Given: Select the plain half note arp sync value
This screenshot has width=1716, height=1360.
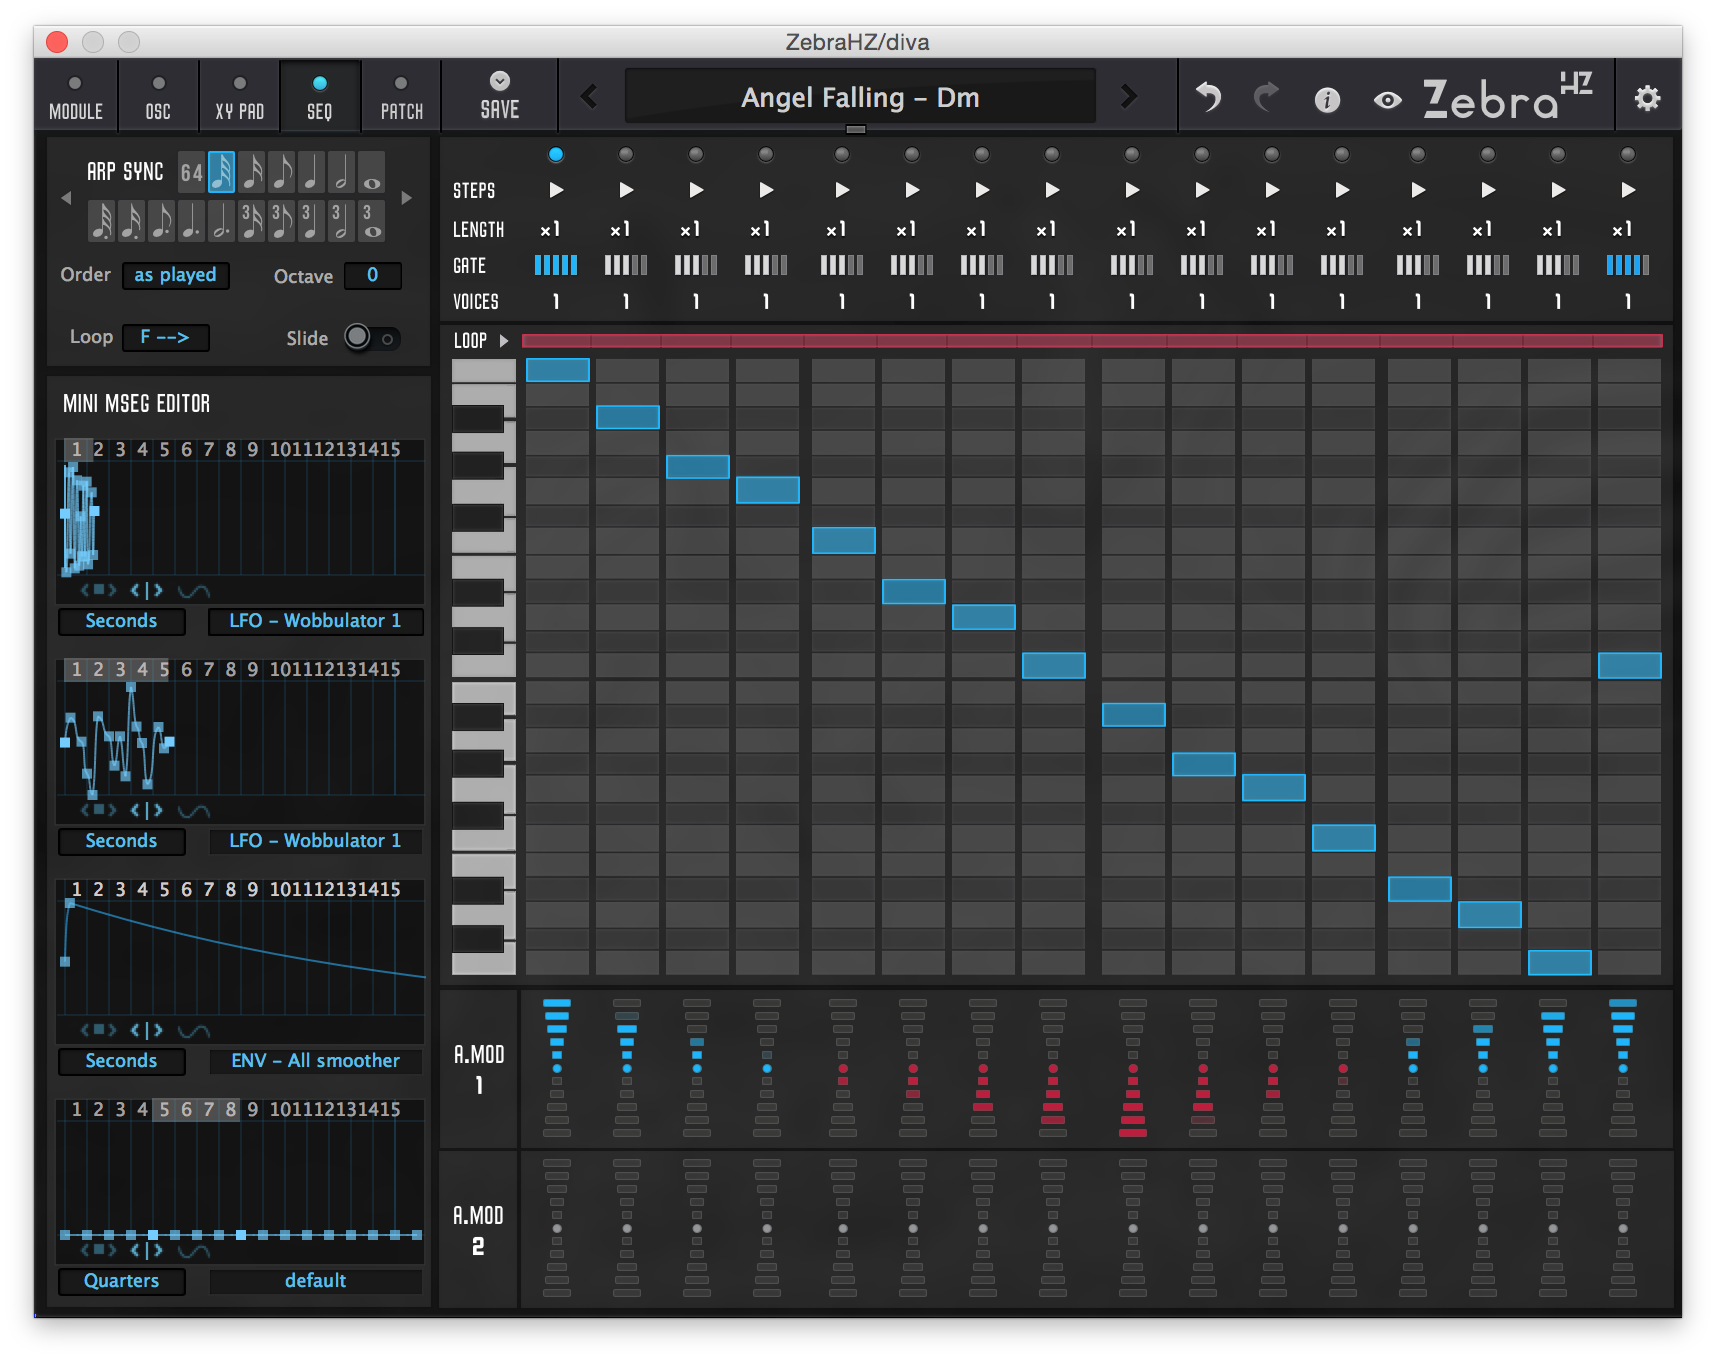Looking at the screenshot, I should click(342, 172).
